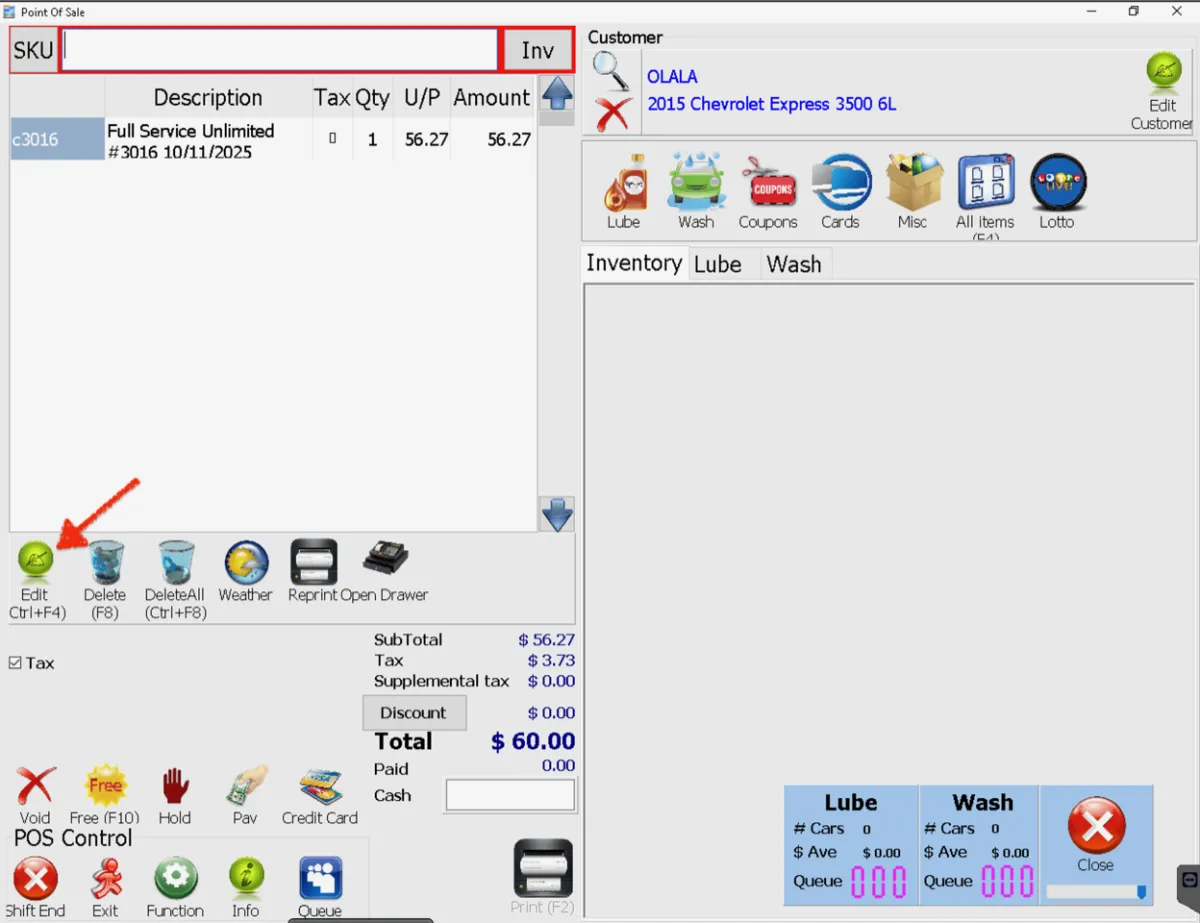
Task: Search customers with the magnifying glass icon
Action: (611, 71)
